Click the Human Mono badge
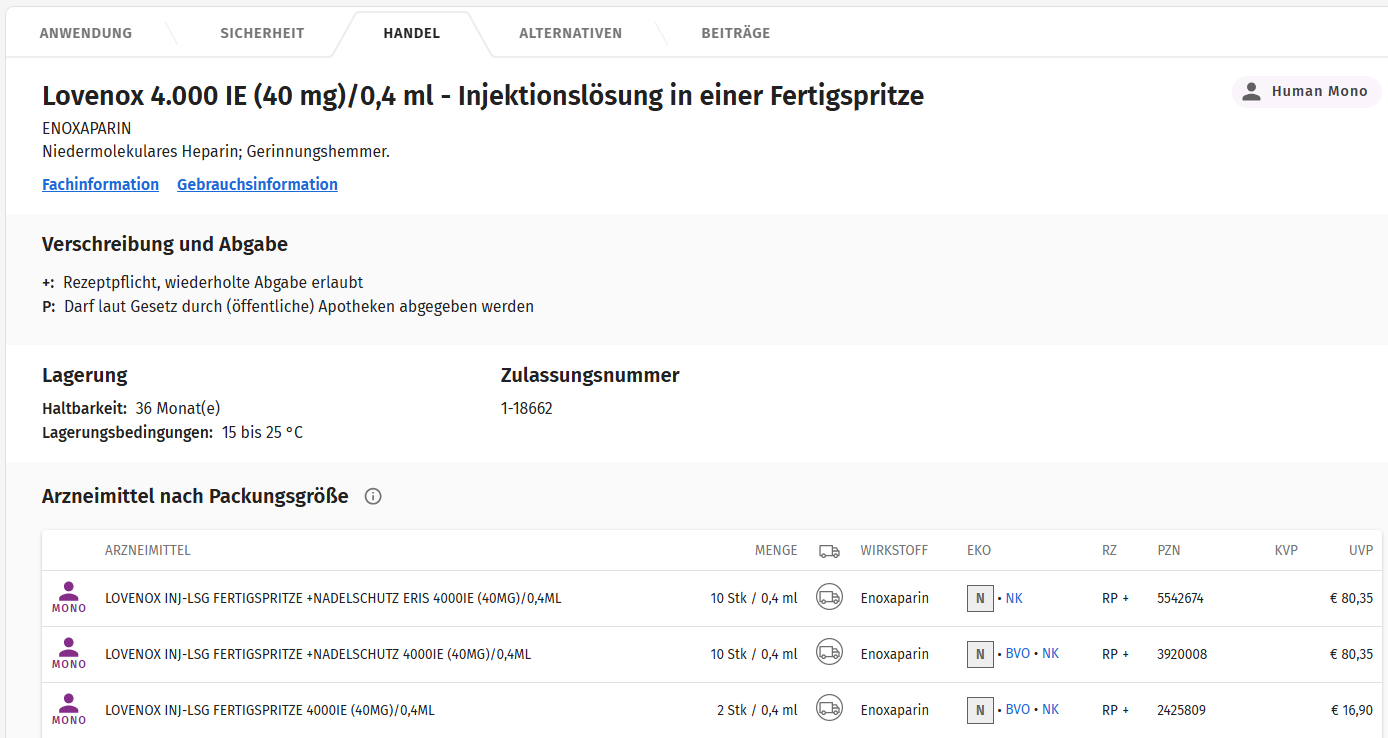The height and width of the screenshot is (738, 1388). 1307,91
